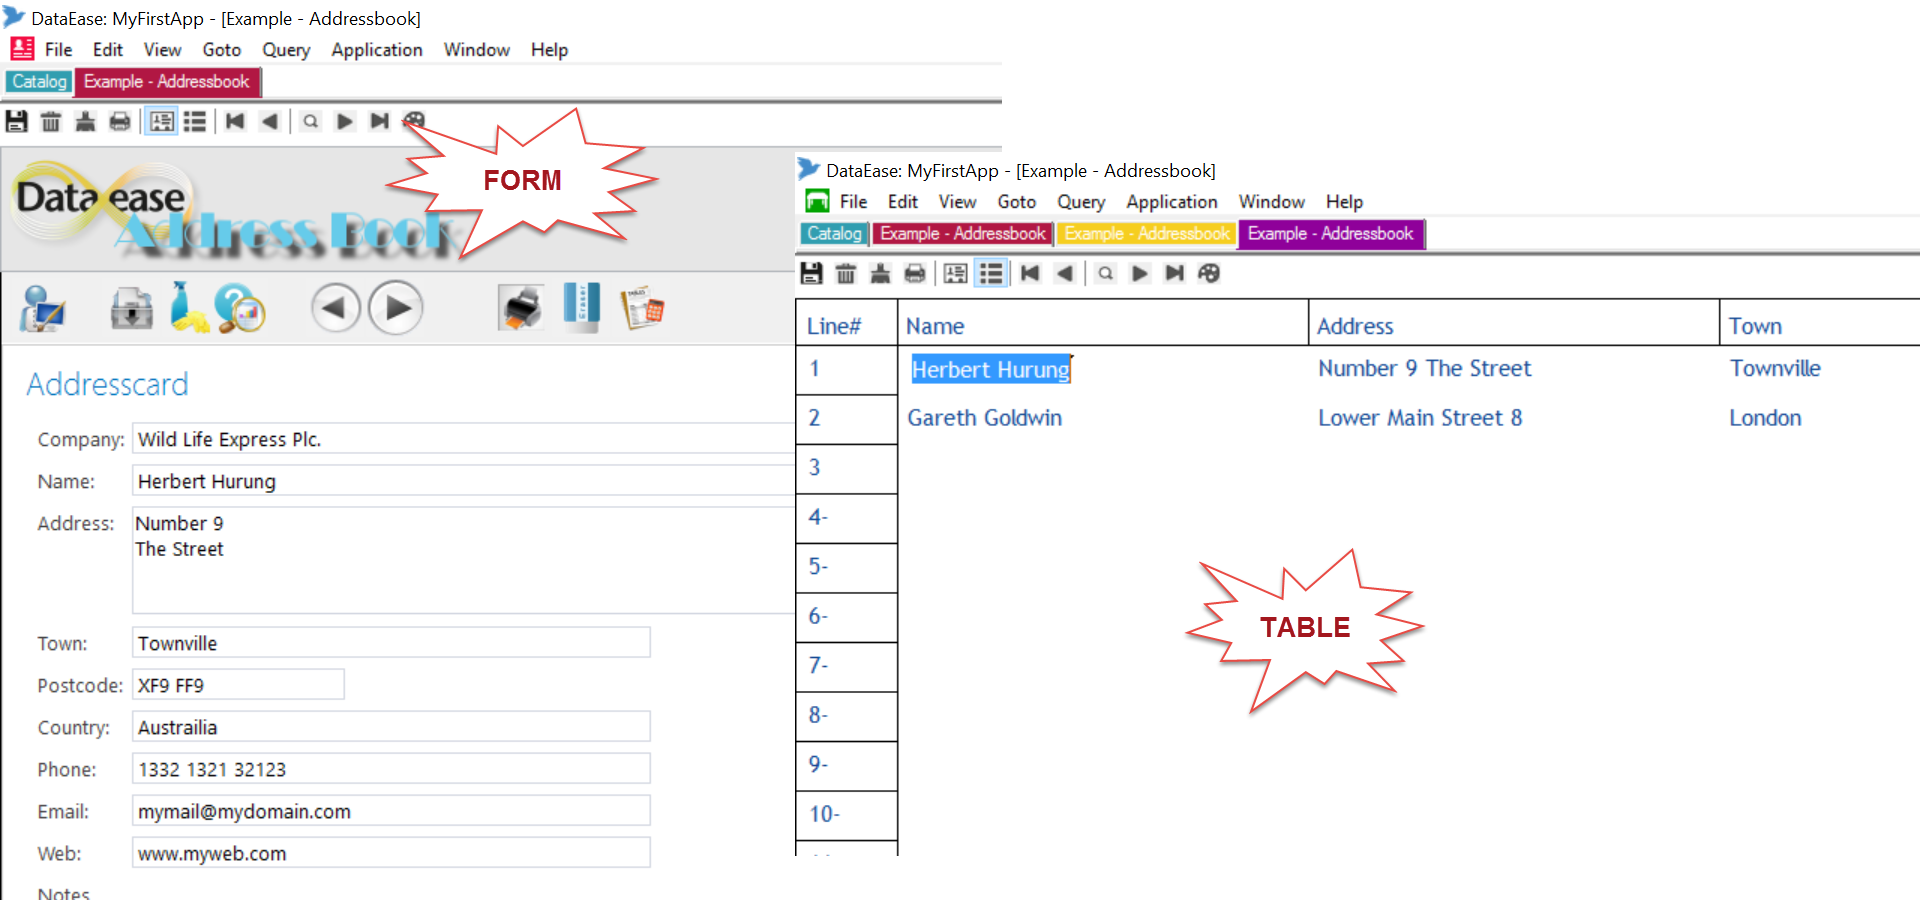Click the large round previous arrow button on form

point(335,308)
